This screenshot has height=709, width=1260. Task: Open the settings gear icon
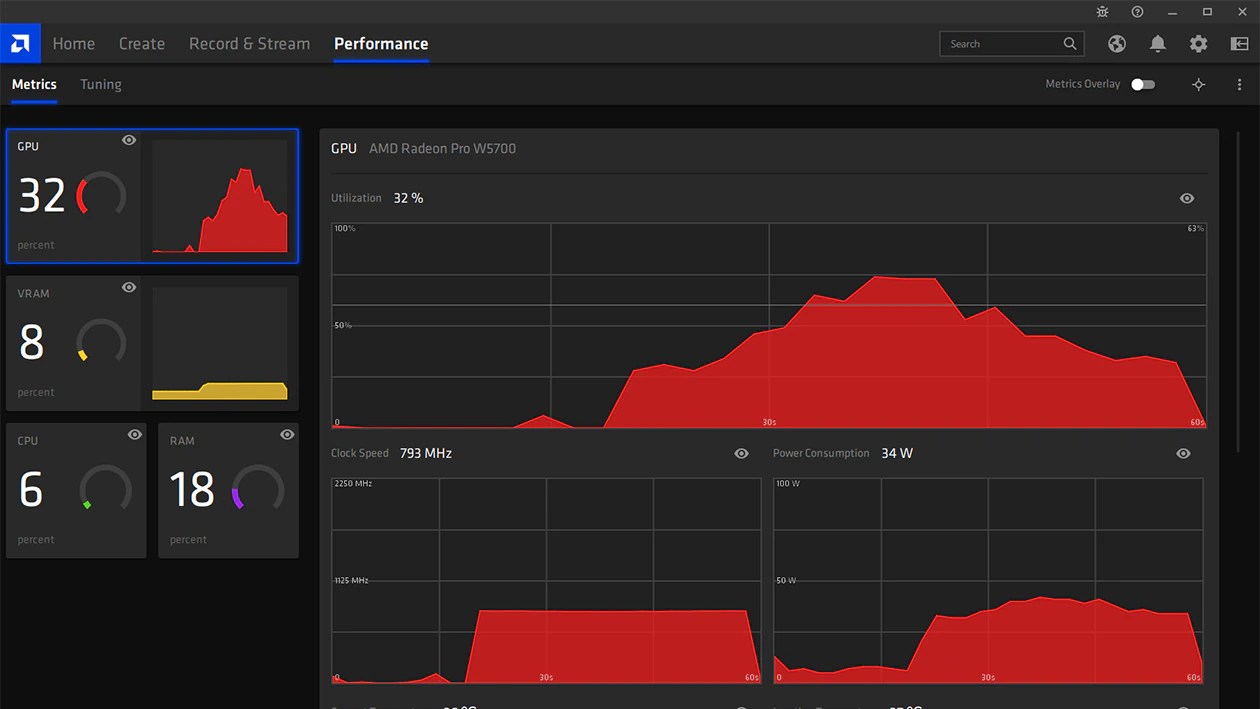click(1198, 44)
